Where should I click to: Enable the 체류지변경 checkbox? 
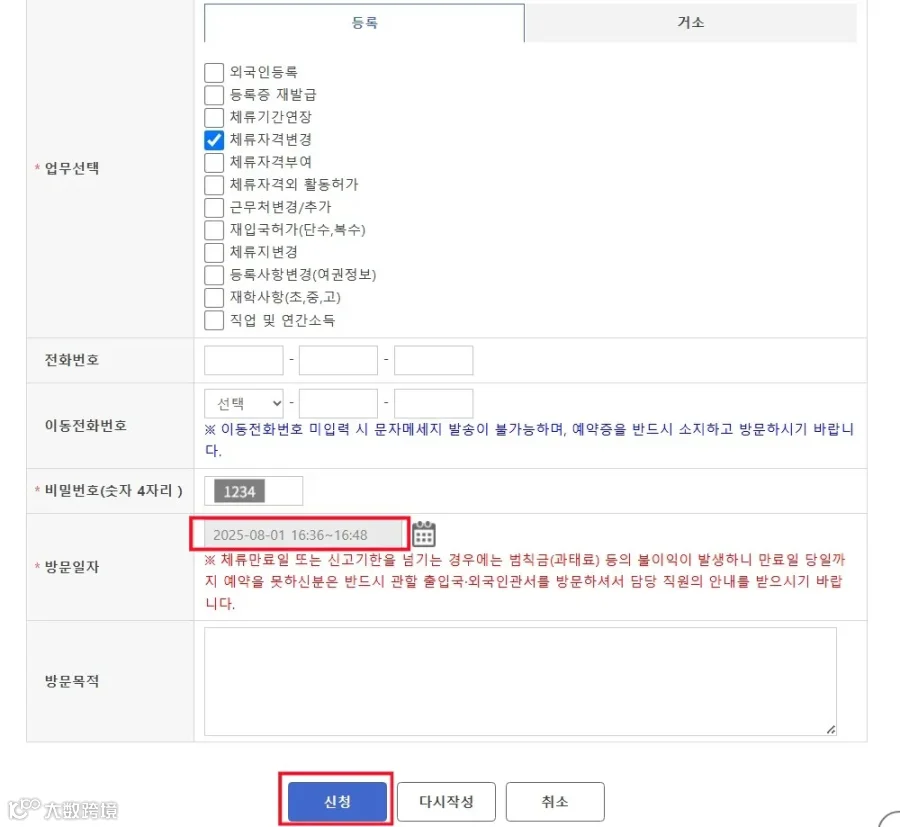[x=214, y=253]
